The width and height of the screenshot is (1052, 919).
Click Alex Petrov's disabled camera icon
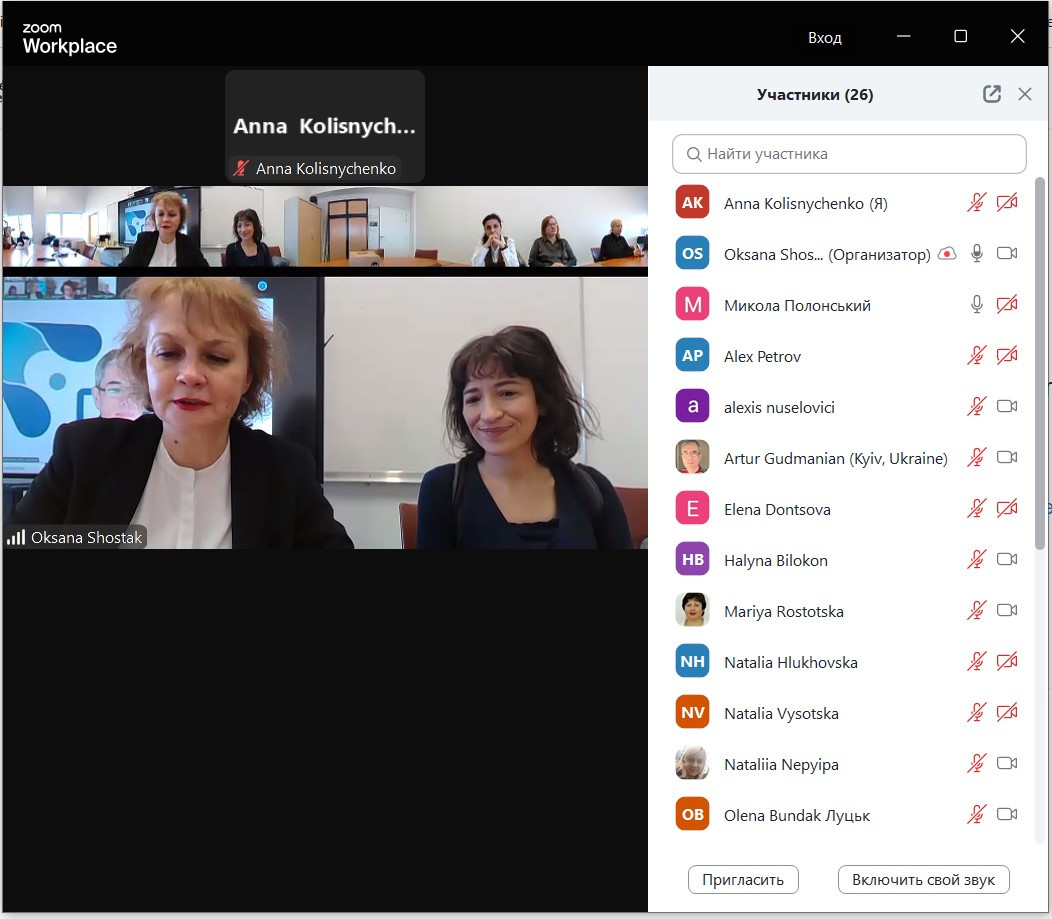(x=1006, y=356)
